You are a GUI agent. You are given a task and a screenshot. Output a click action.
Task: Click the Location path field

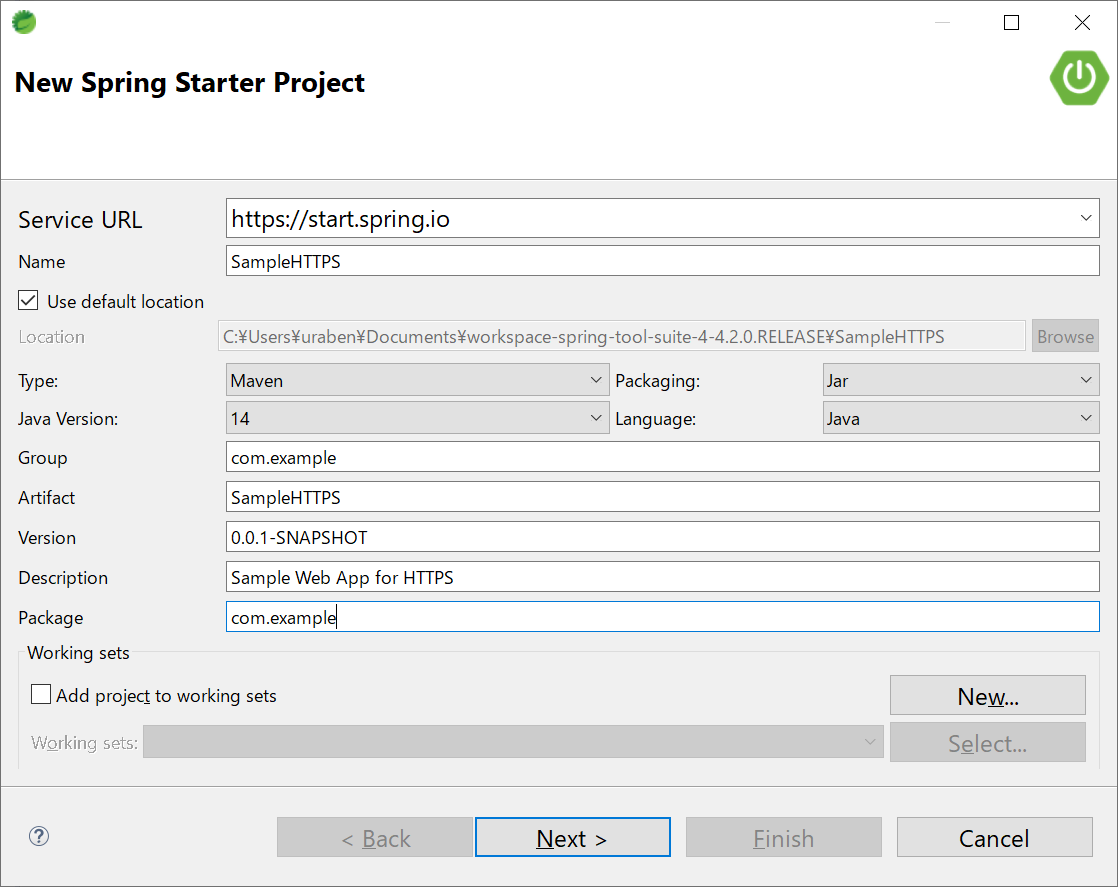pos(622,336)
